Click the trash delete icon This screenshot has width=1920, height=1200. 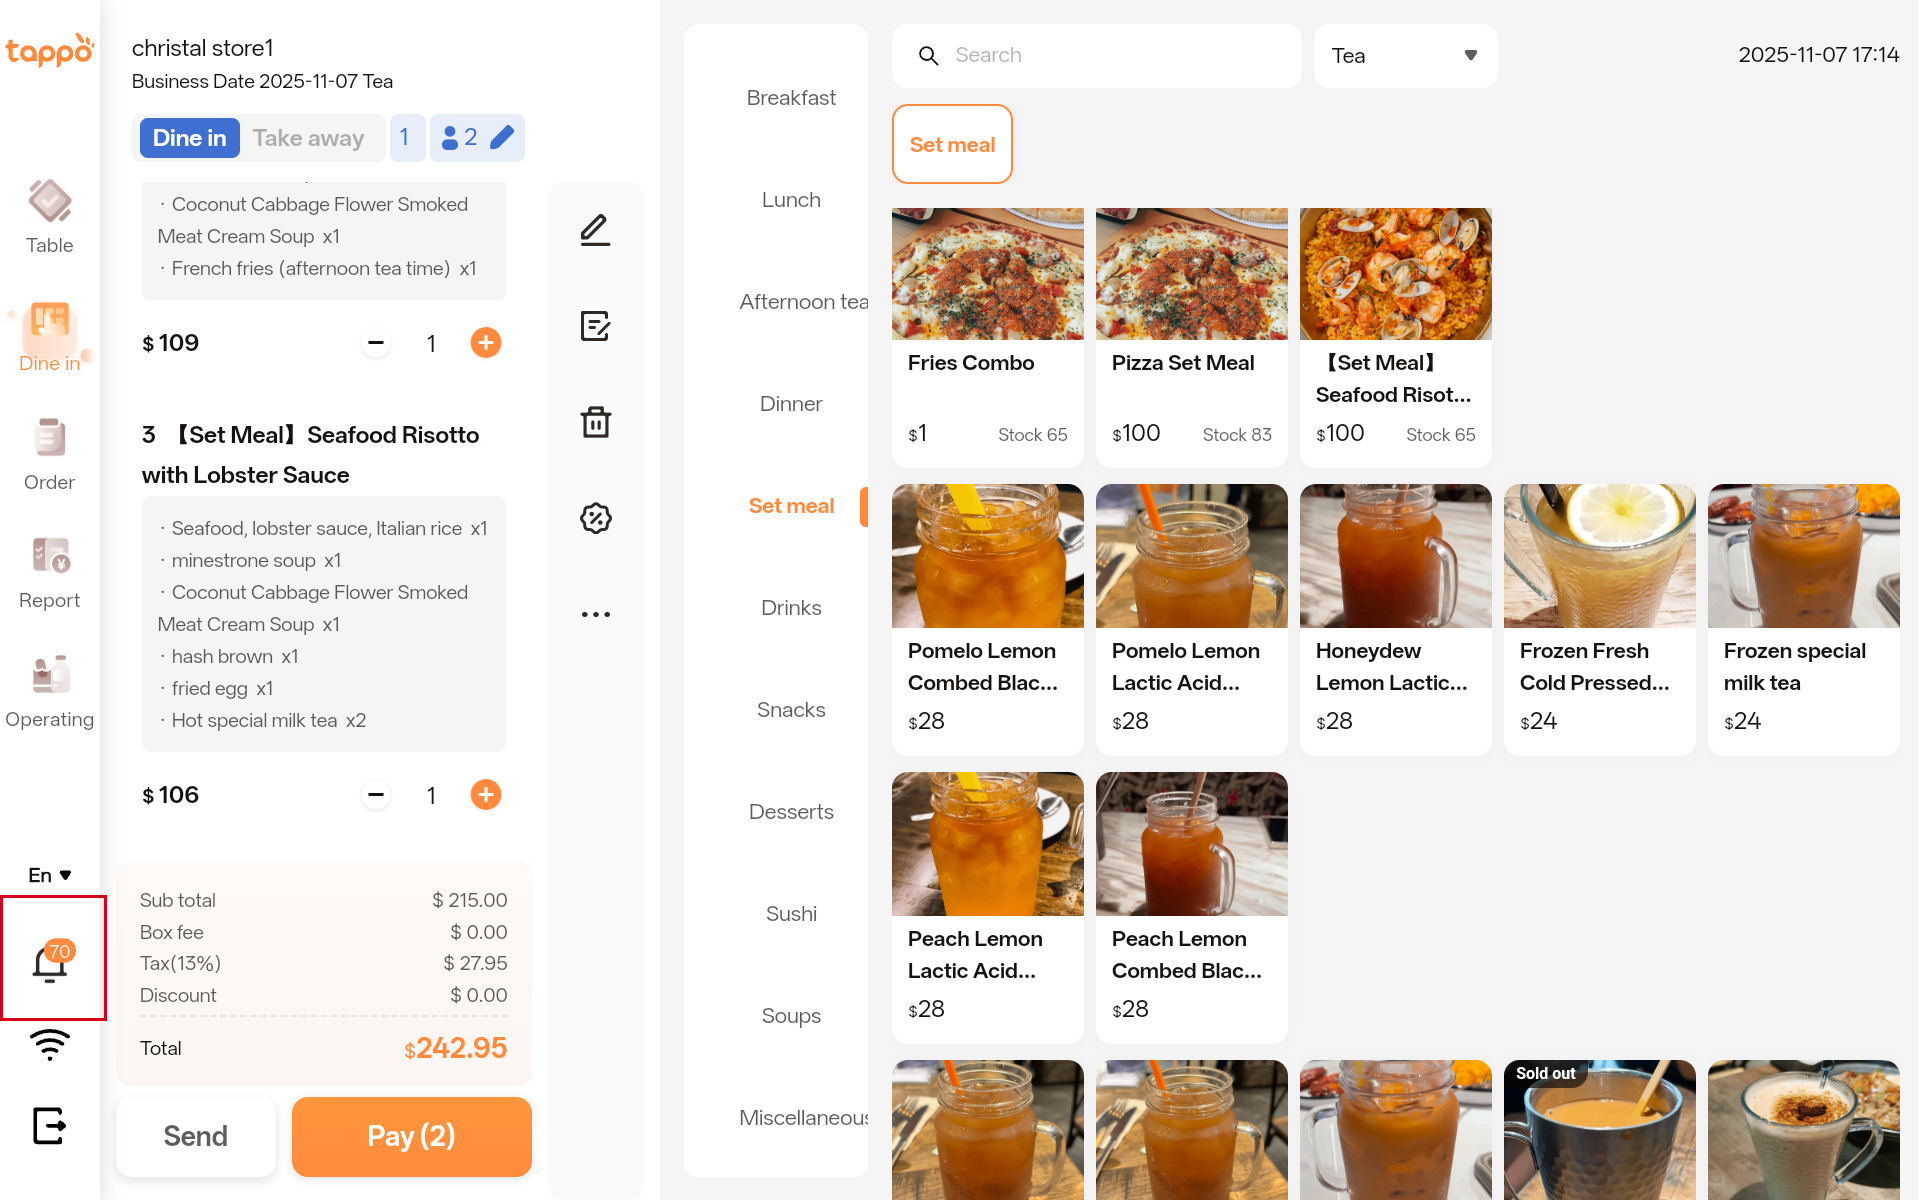point(596,422)
